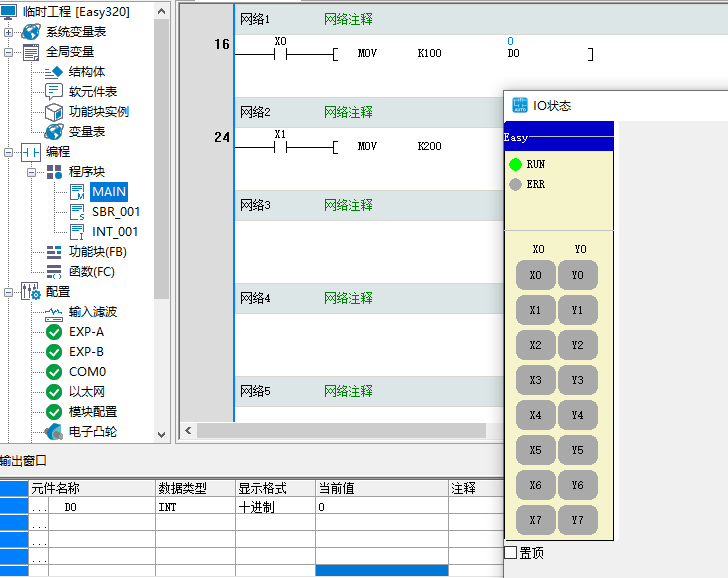Image resolution: width=728 pixels, height=578 pixels.
Task: Toggle input X0 in IO状态 panel
Action: coord(535,275)
